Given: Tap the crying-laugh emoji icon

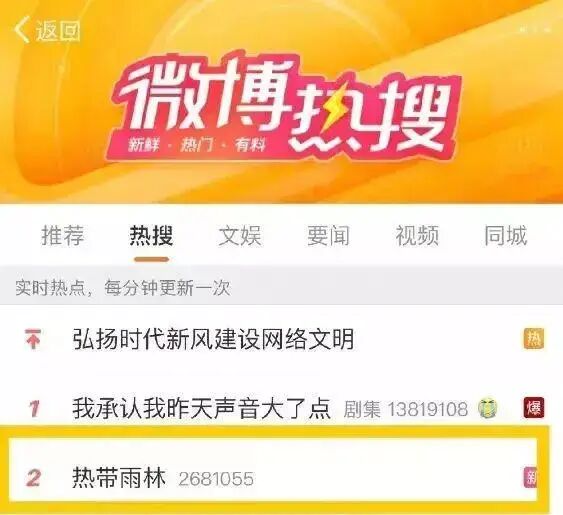Looking at the screenshot, I should coord(488,408).
